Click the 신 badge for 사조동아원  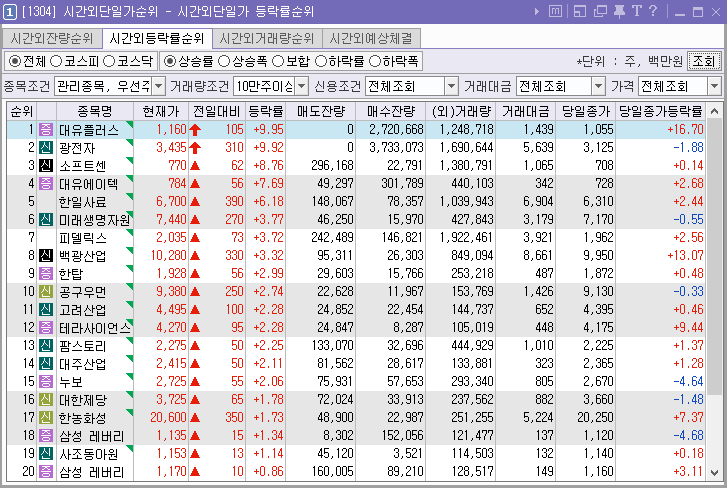coord(46,453)
